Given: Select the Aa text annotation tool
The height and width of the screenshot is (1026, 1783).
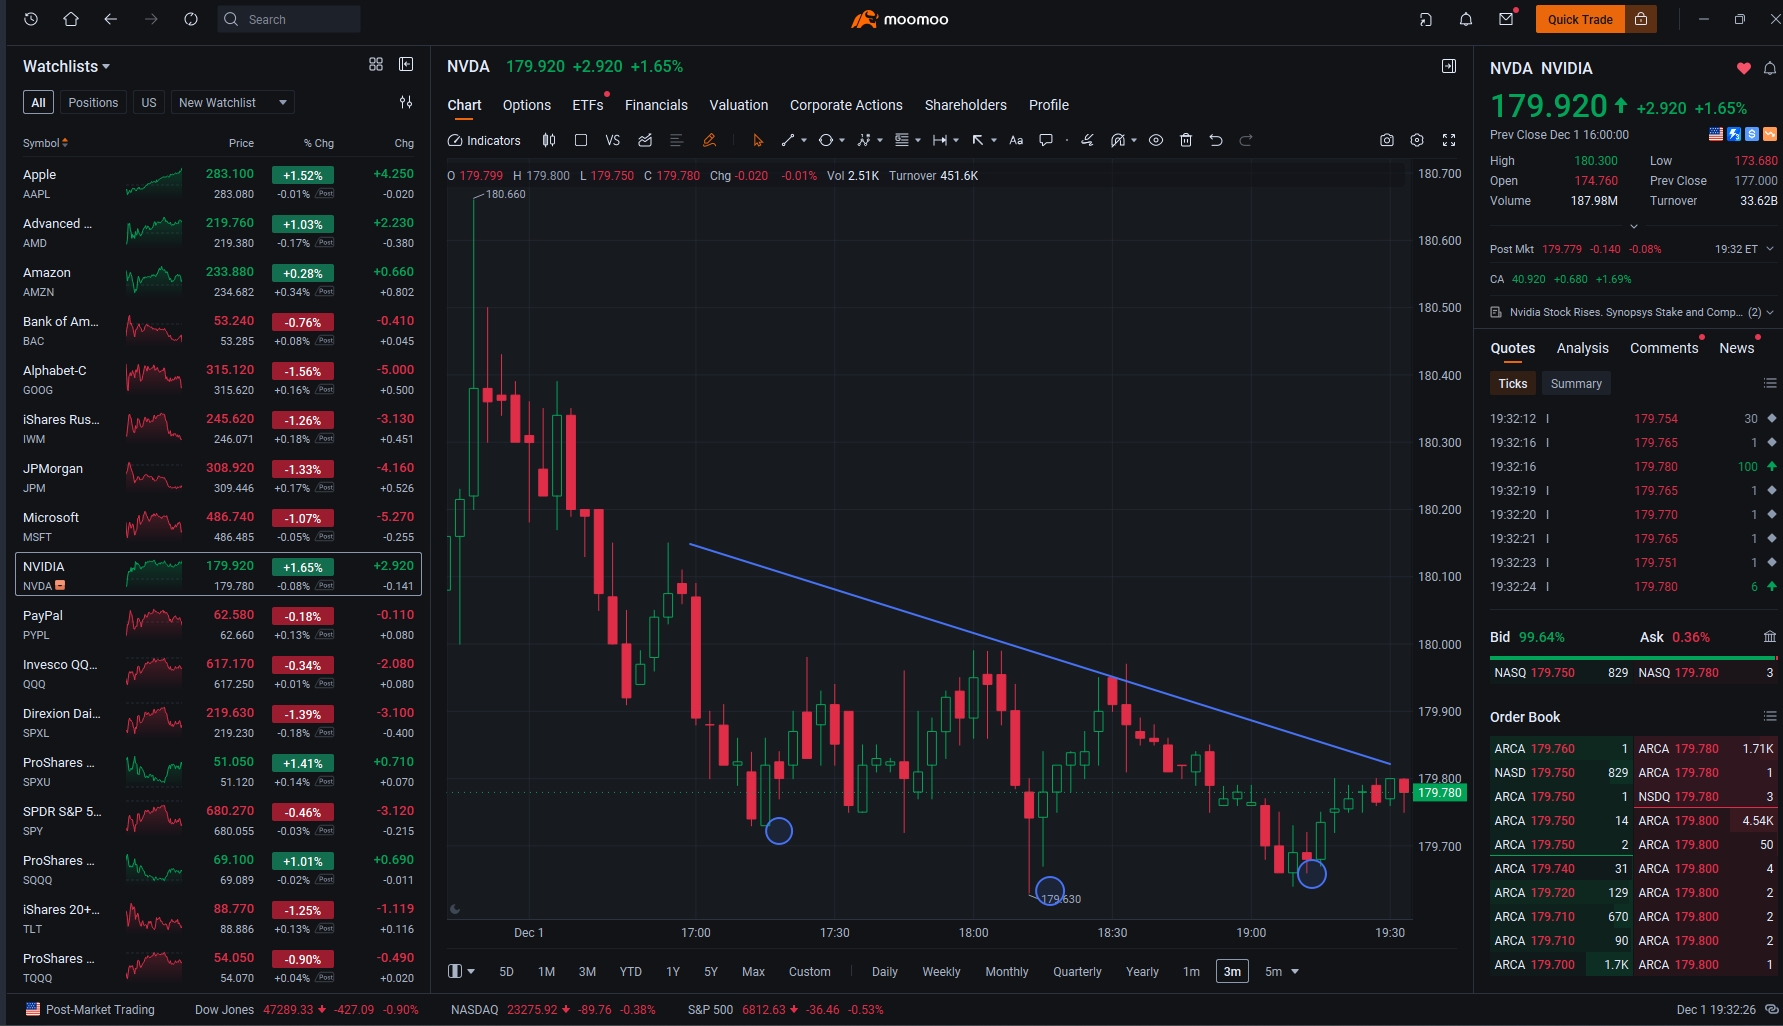Looking at the screenshot, I should coord(1016,141).
